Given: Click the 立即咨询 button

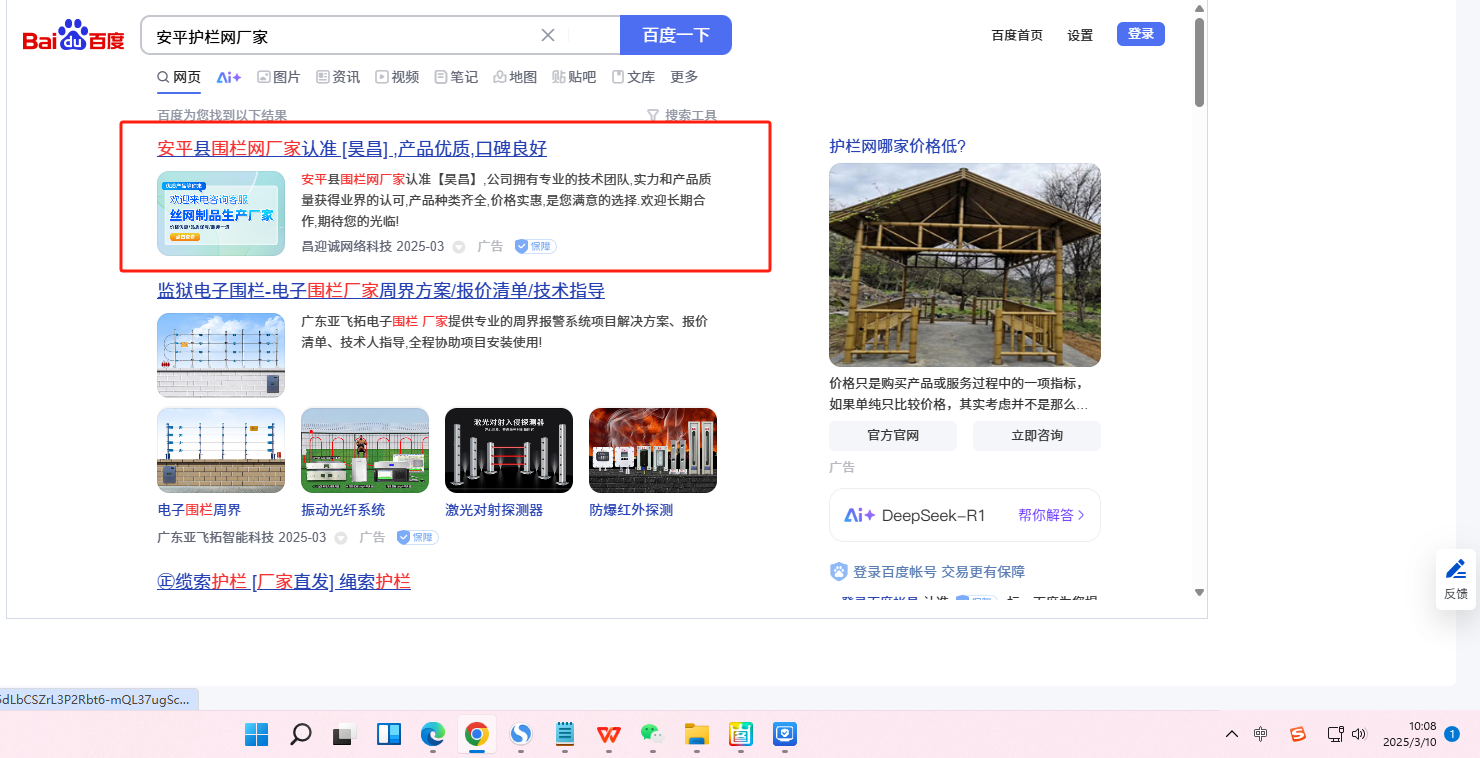Looking at the screenshot, I should click(x=1037, y=436).
